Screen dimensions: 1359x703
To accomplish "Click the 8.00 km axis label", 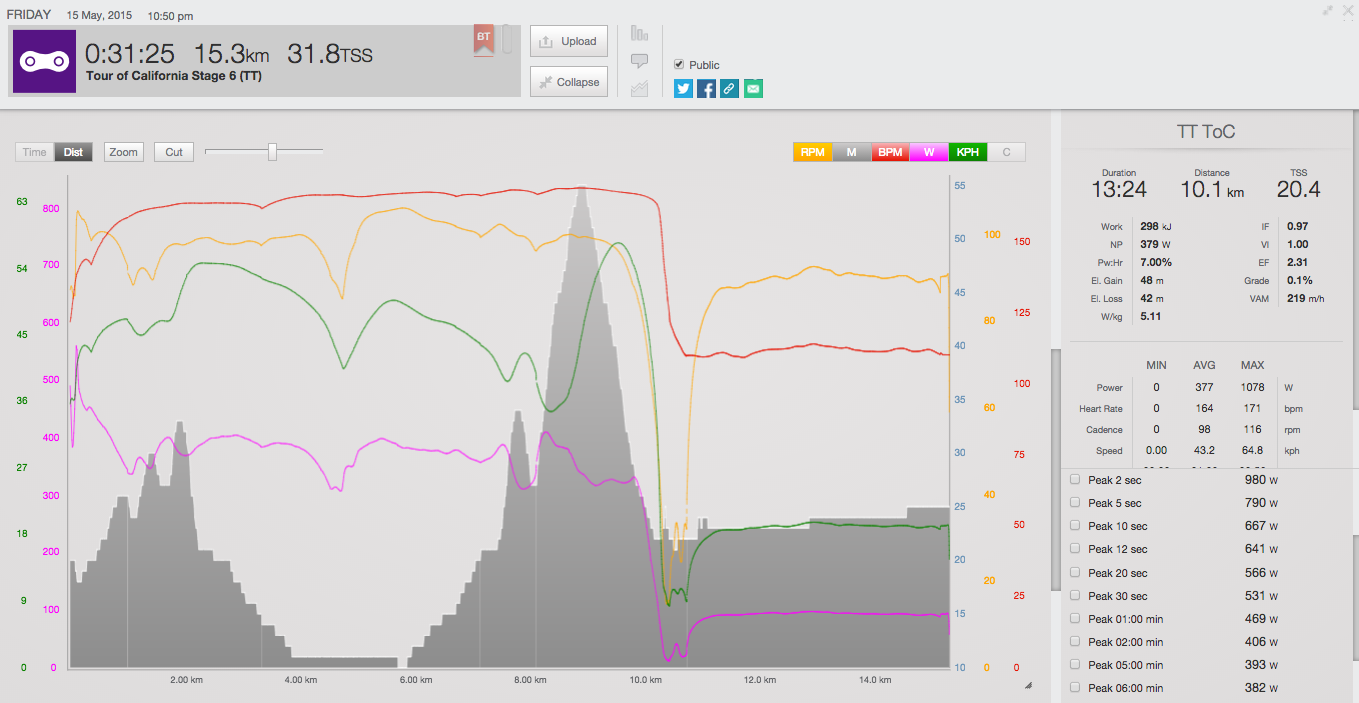I will (x=530, y=680).
